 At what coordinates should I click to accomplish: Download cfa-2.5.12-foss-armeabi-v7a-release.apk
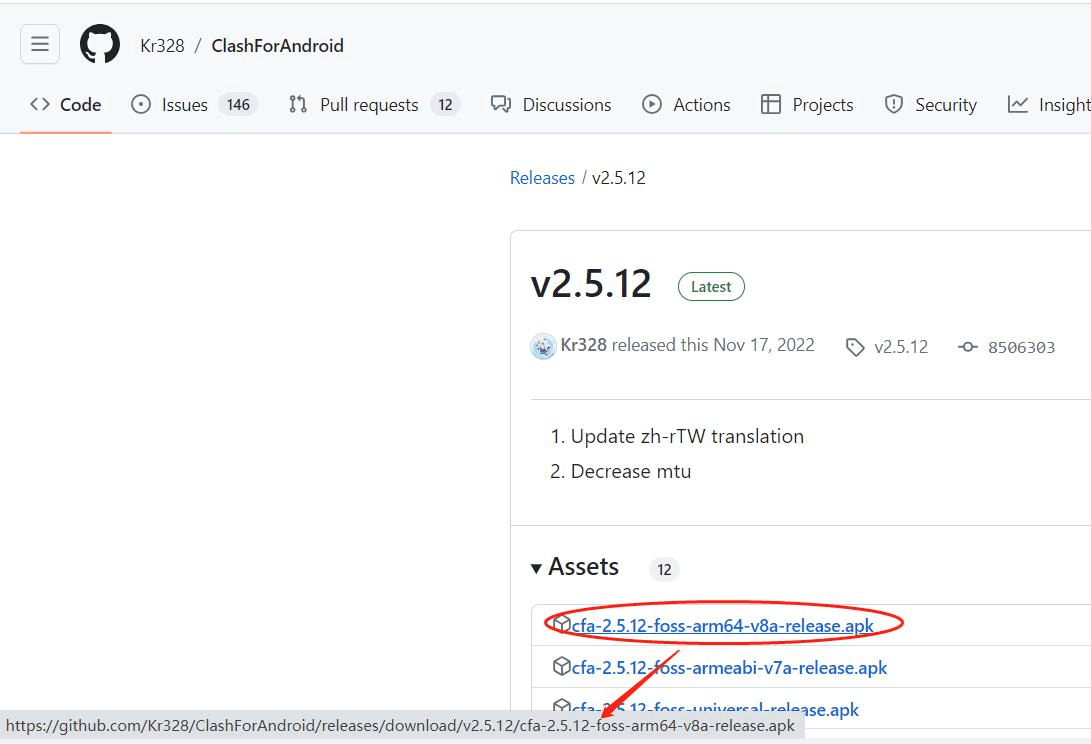click(729, 667)
